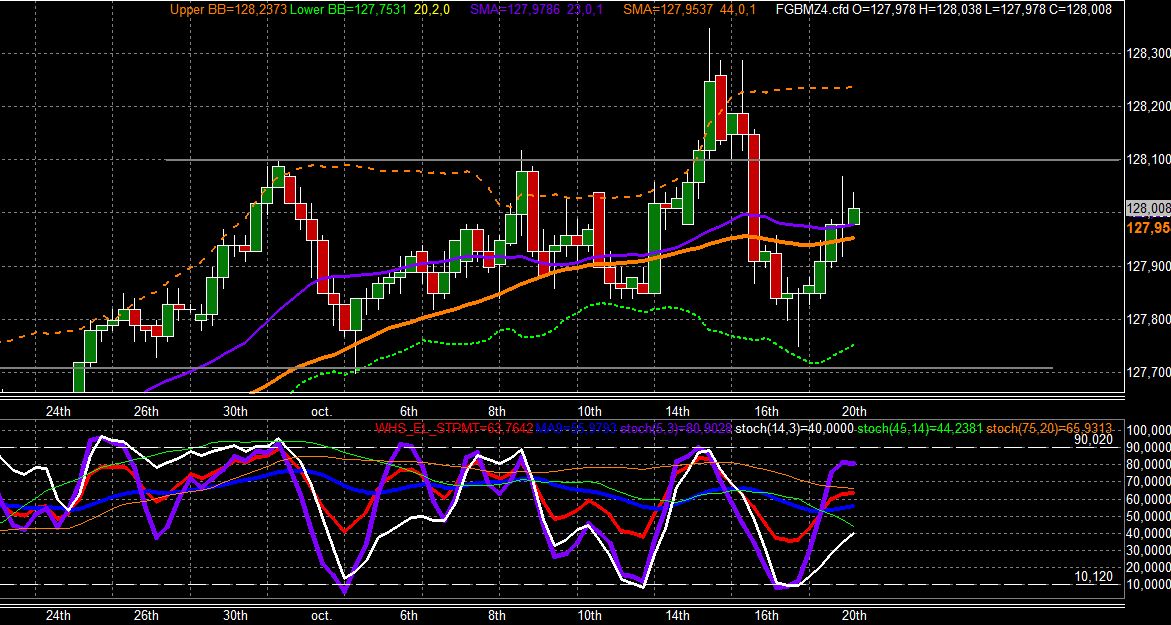
Task: Click the 14th date on main chart axis
Action: pyautogui.click(x=677, y=411)
